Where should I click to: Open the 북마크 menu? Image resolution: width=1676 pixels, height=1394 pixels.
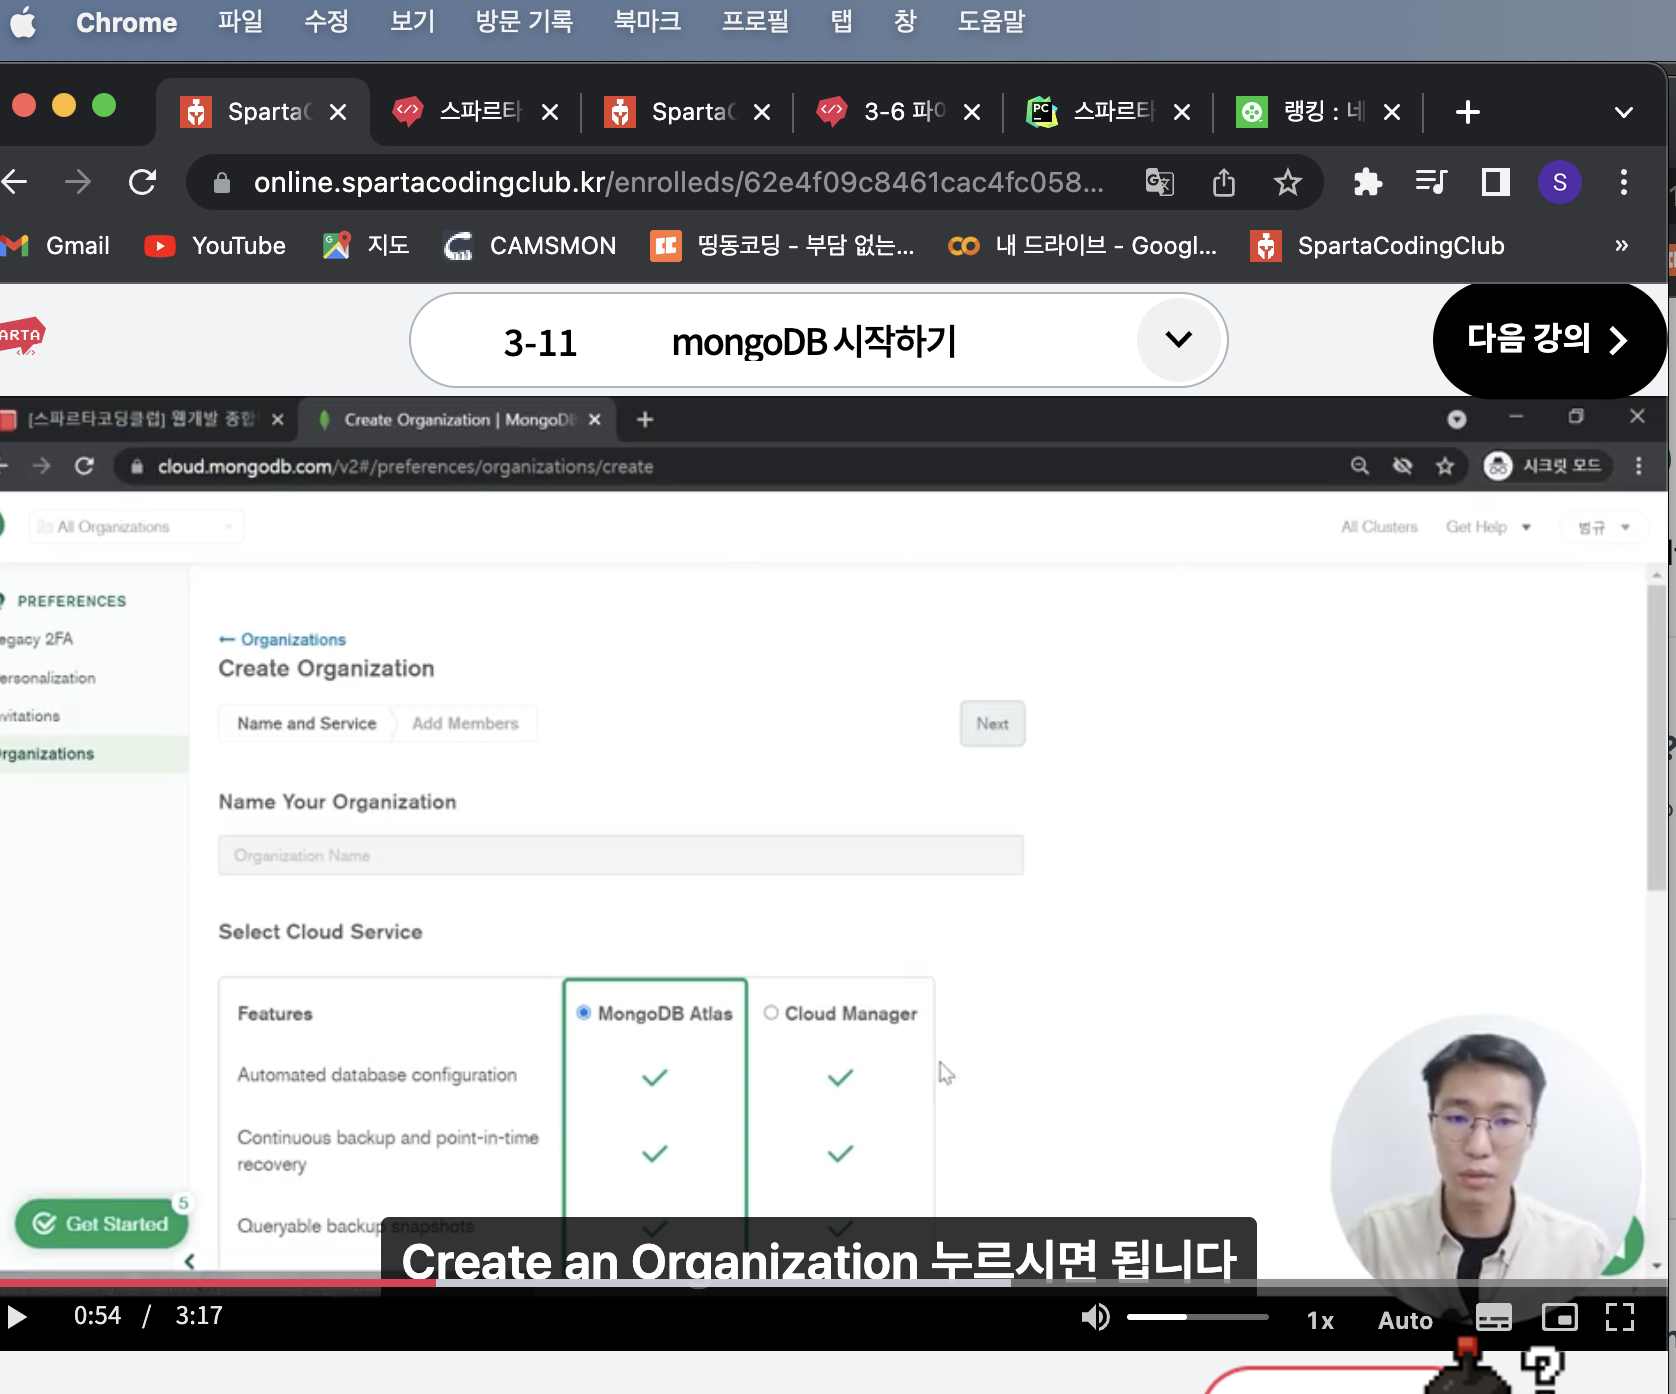click(x=647, y=22)
